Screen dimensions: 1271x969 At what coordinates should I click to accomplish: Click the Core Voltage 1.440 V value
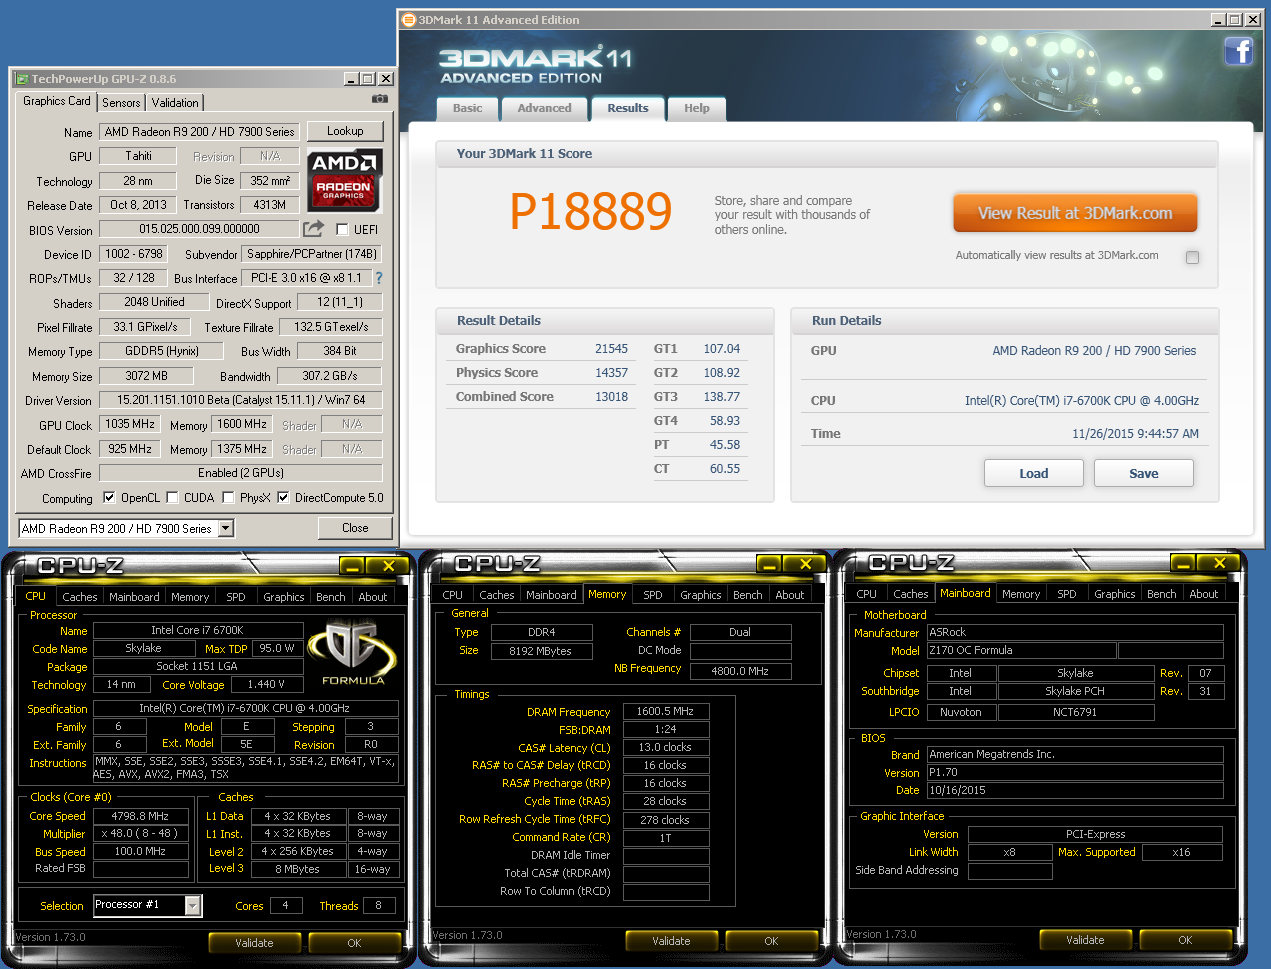coord(266,684)
